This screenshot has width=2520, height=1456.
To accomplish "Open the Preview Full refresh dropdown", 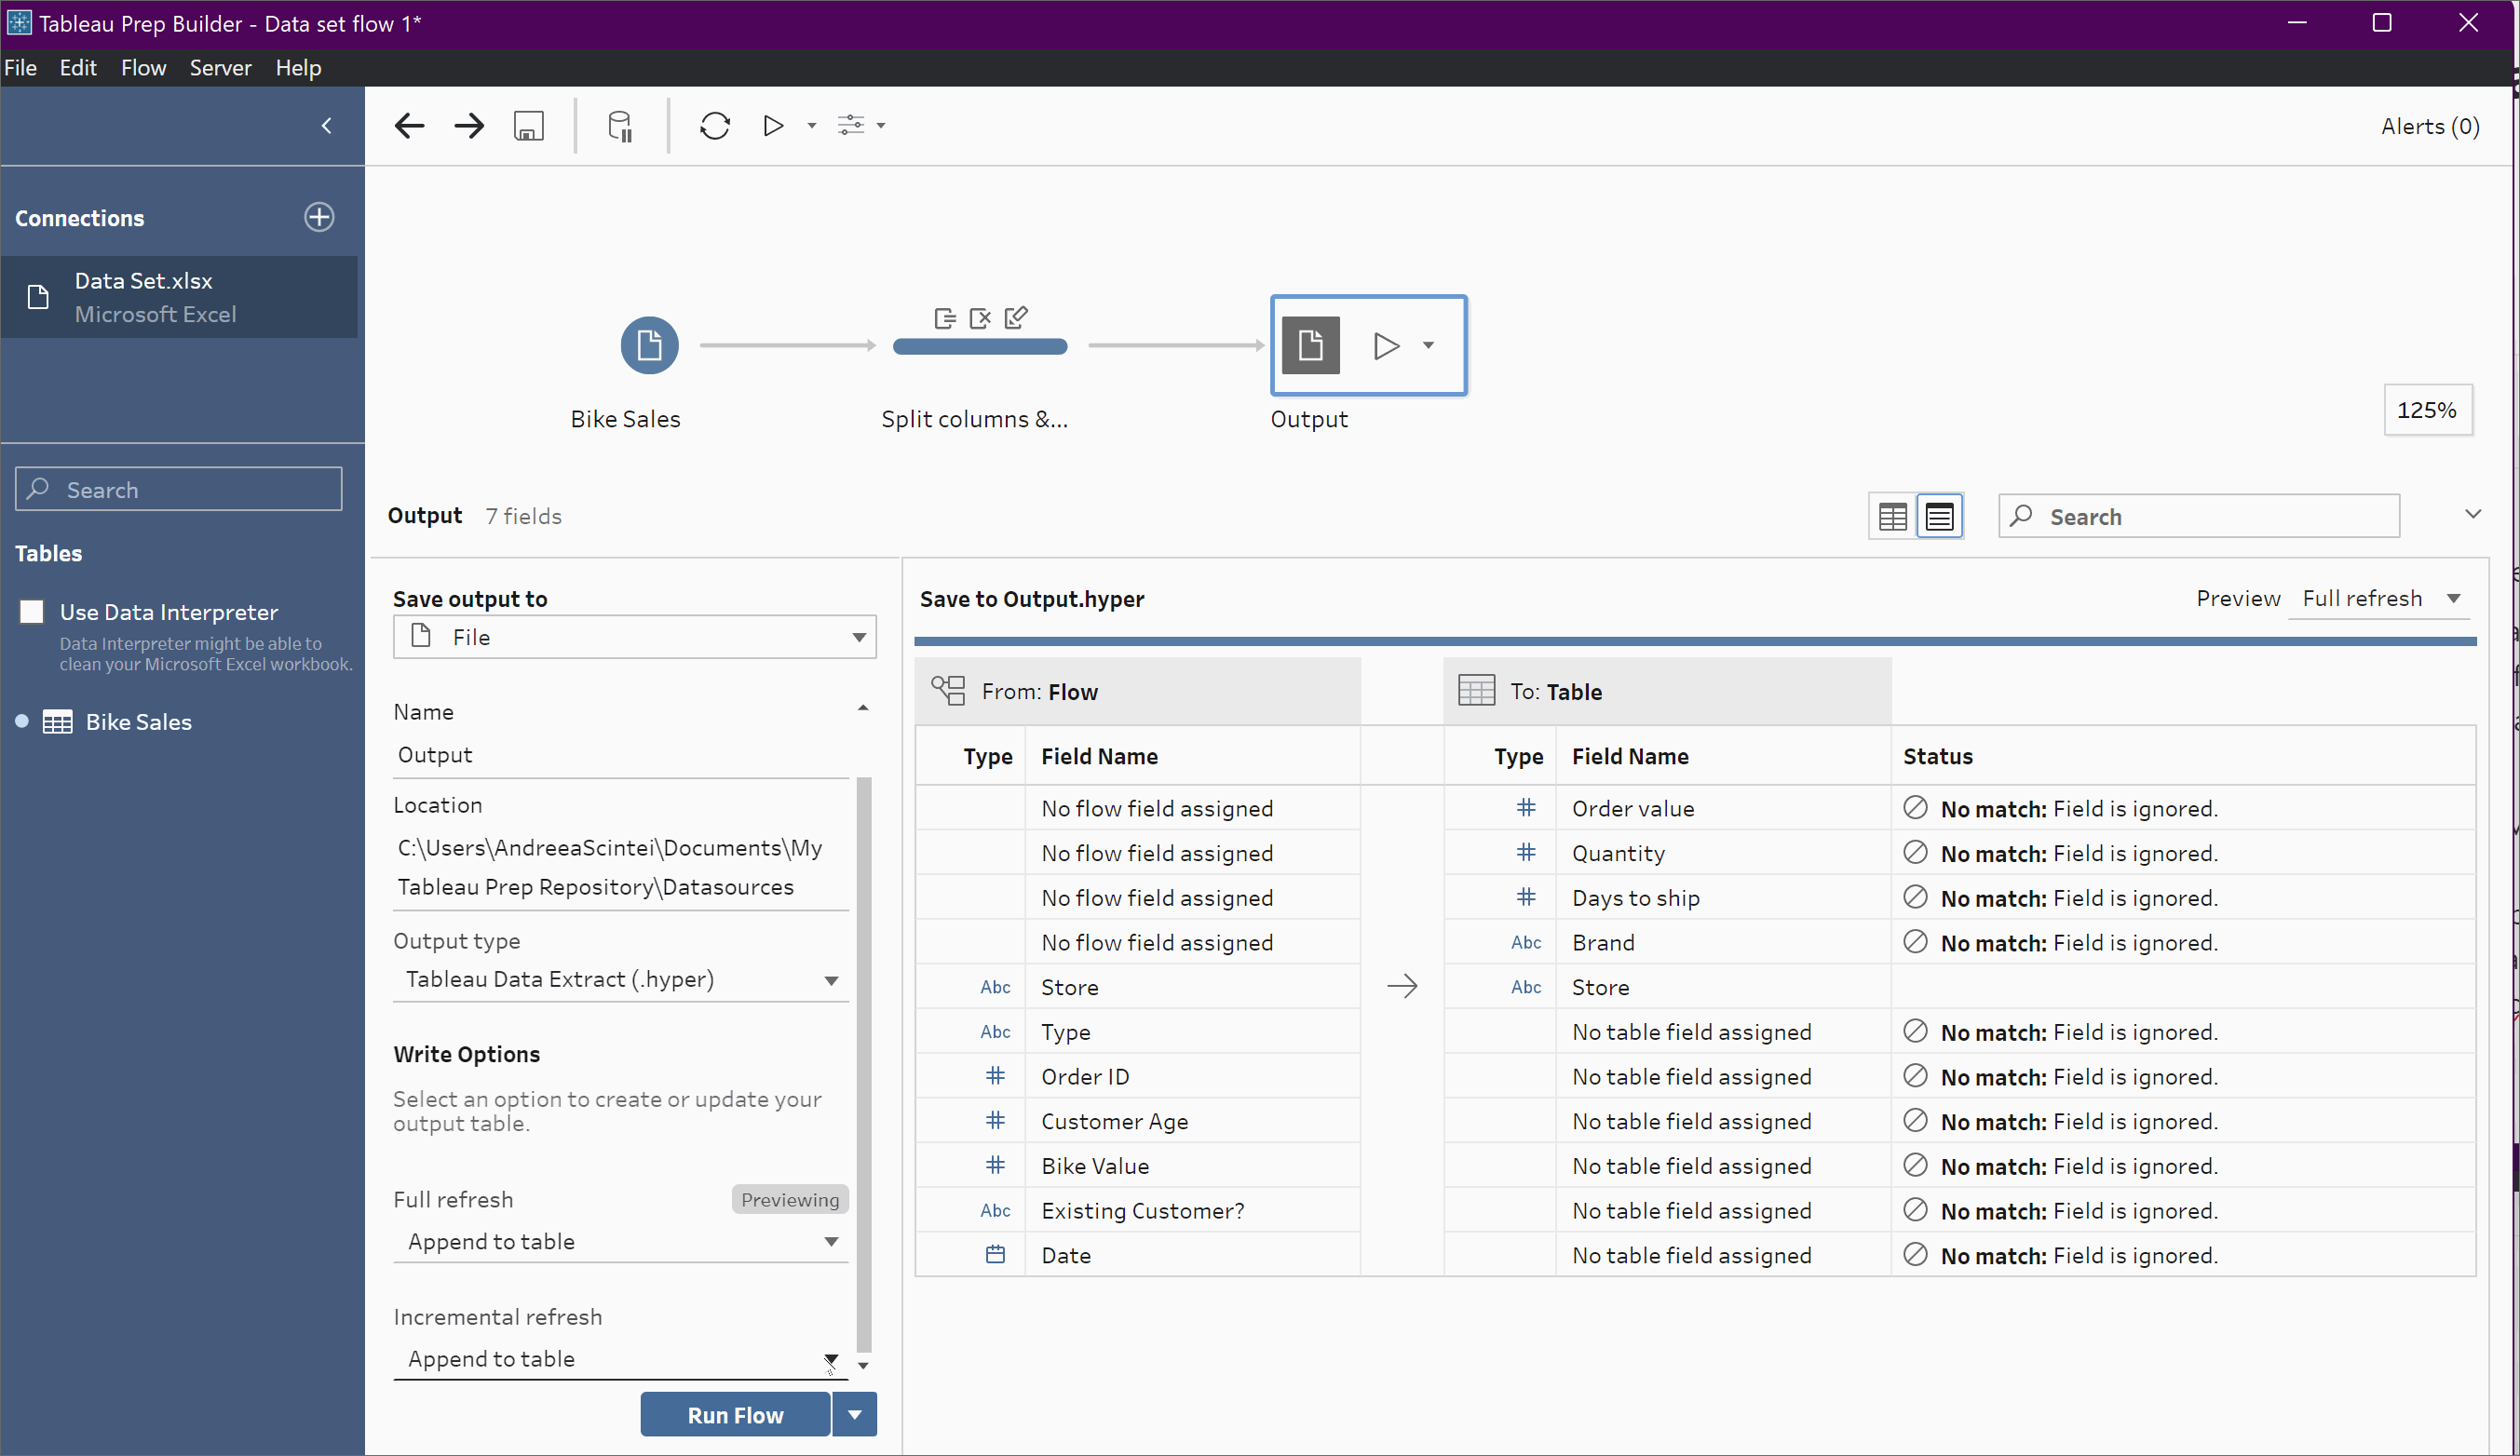I will (2380, 598).
